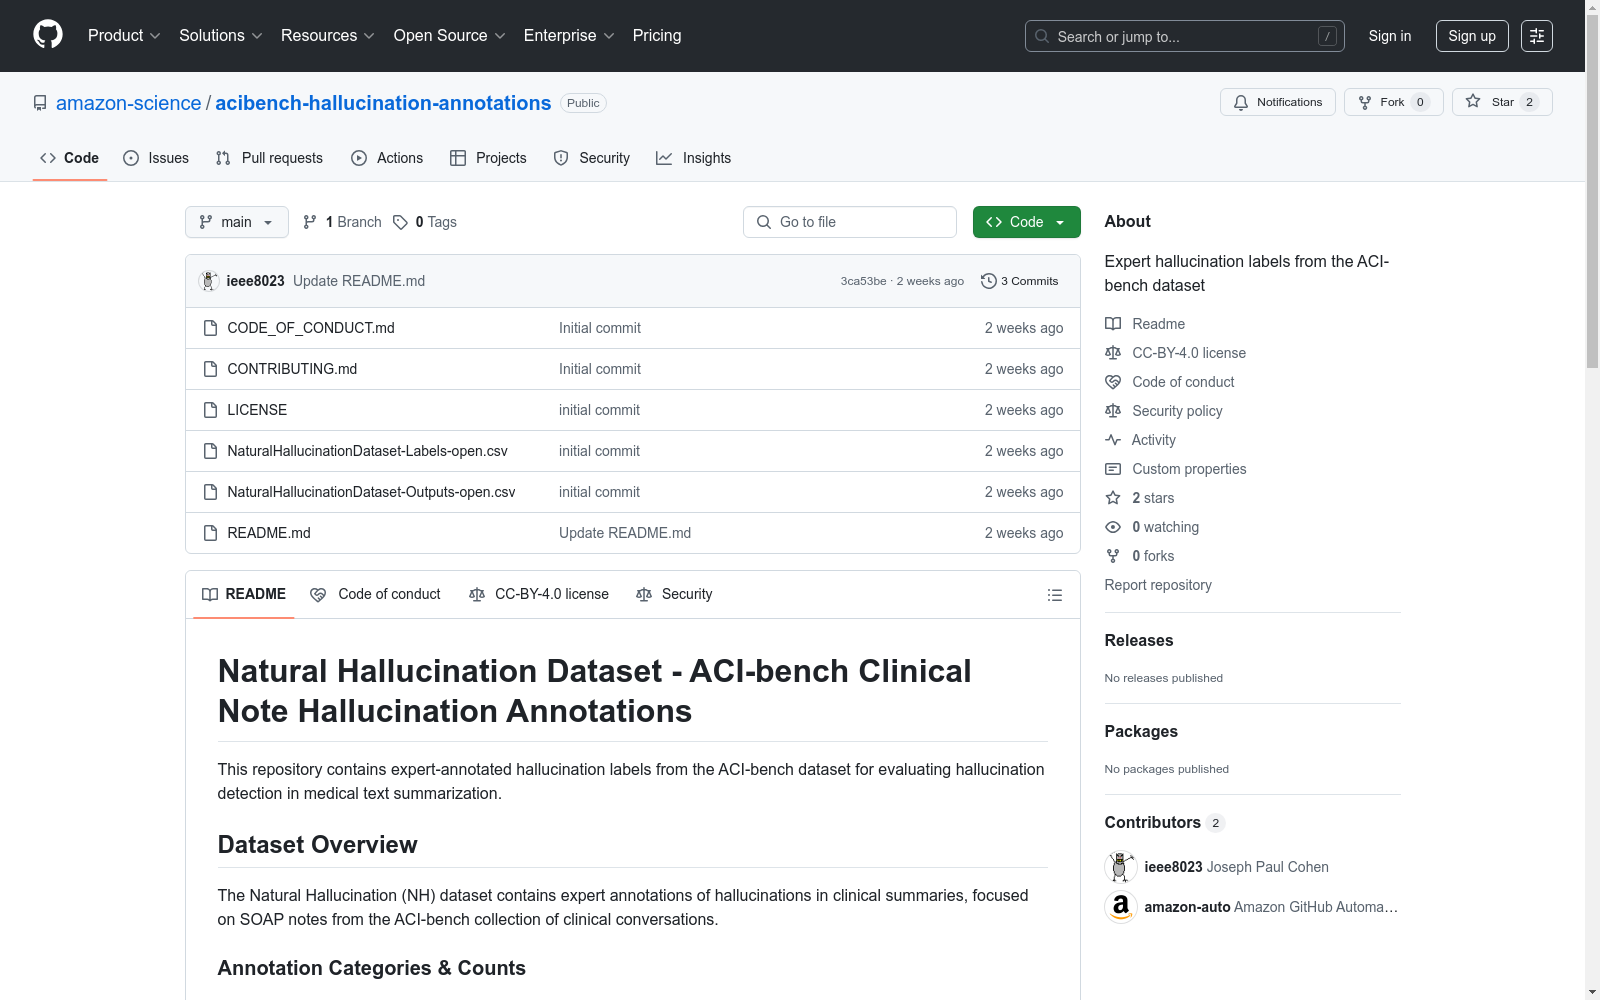
Task: Expand the main branch selector
Action: click(x=236, y=222)
